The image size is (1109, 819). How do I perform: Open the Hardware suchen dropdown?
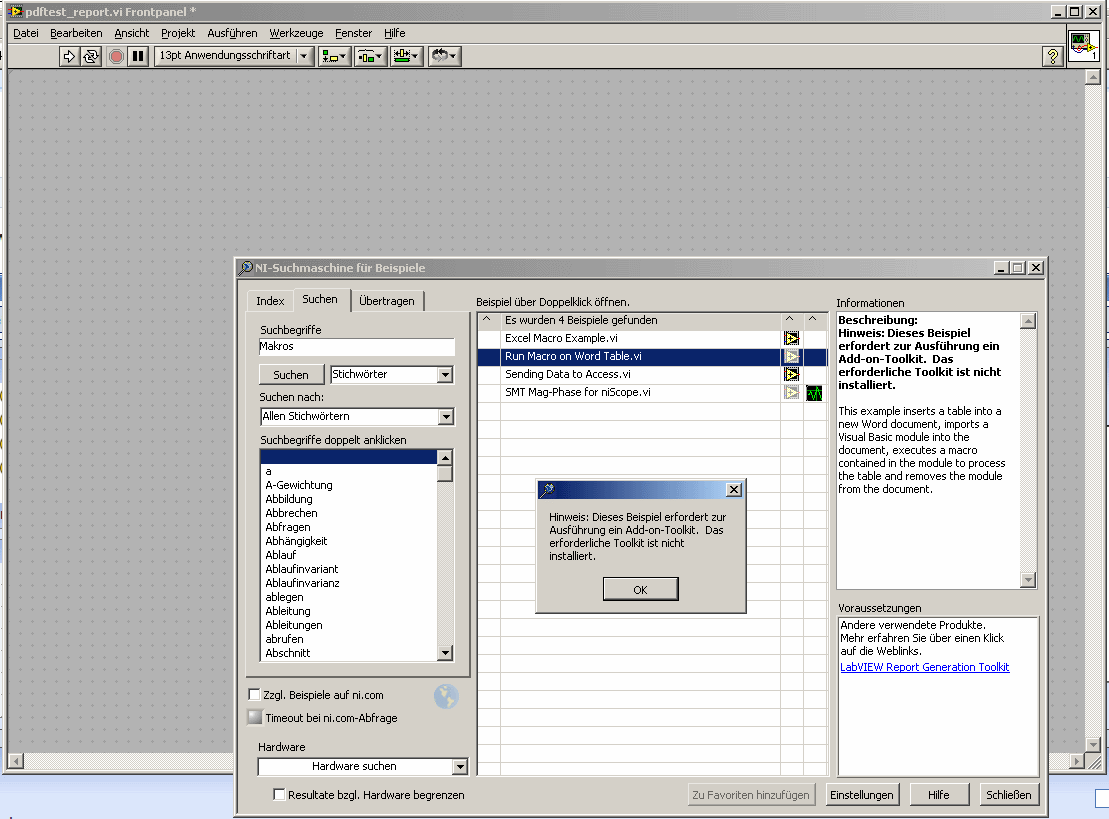[x=362, y=766]
